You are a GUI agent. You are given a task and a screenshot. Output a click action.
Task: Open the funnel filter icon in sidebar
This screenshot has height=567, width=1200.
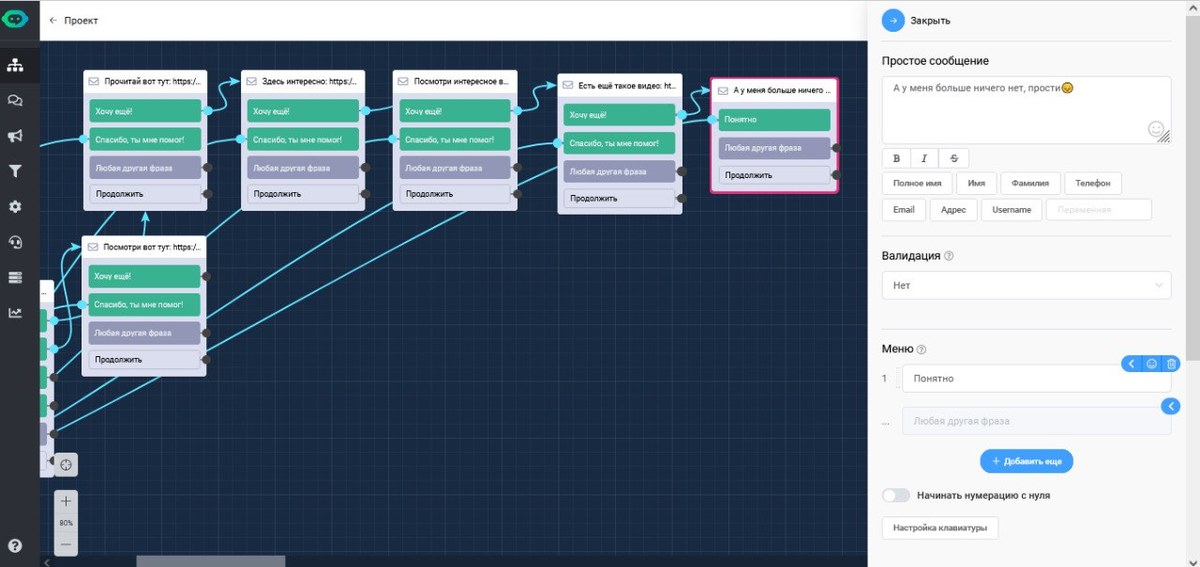click(15, 171)
